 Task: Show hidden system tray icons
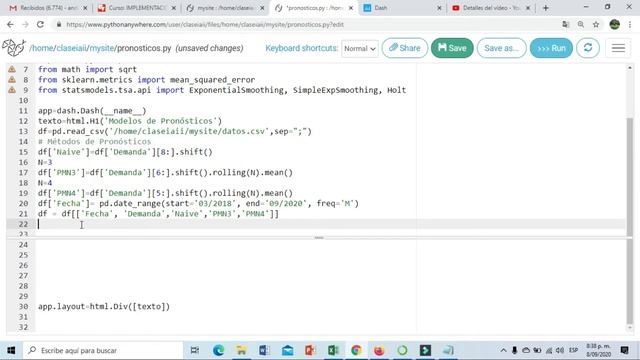(503, 350)
